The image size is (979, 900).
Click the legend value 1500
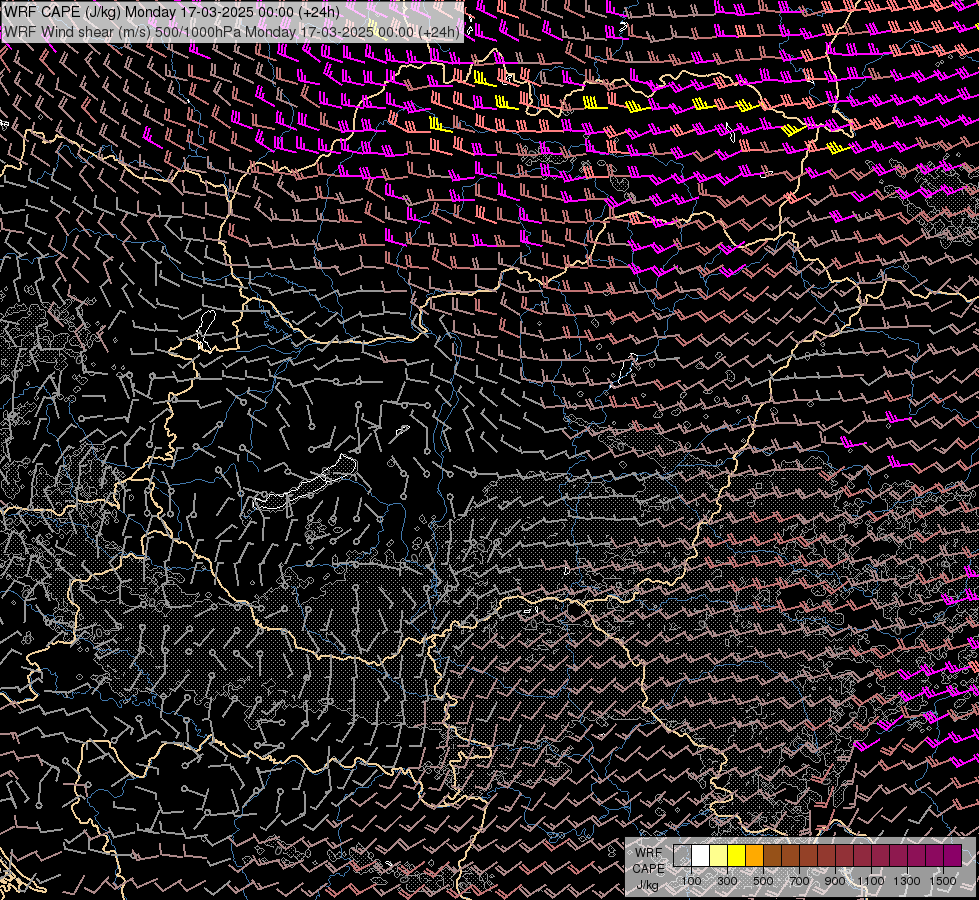[943, 881]
